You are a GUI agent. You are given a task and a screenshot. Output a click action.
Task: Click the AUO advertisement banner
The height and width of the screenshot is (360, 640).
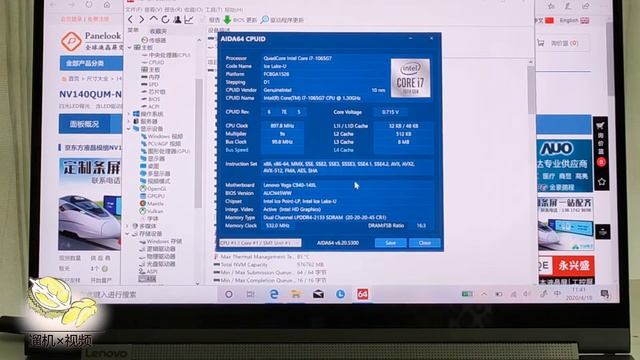tap(564, 165)
